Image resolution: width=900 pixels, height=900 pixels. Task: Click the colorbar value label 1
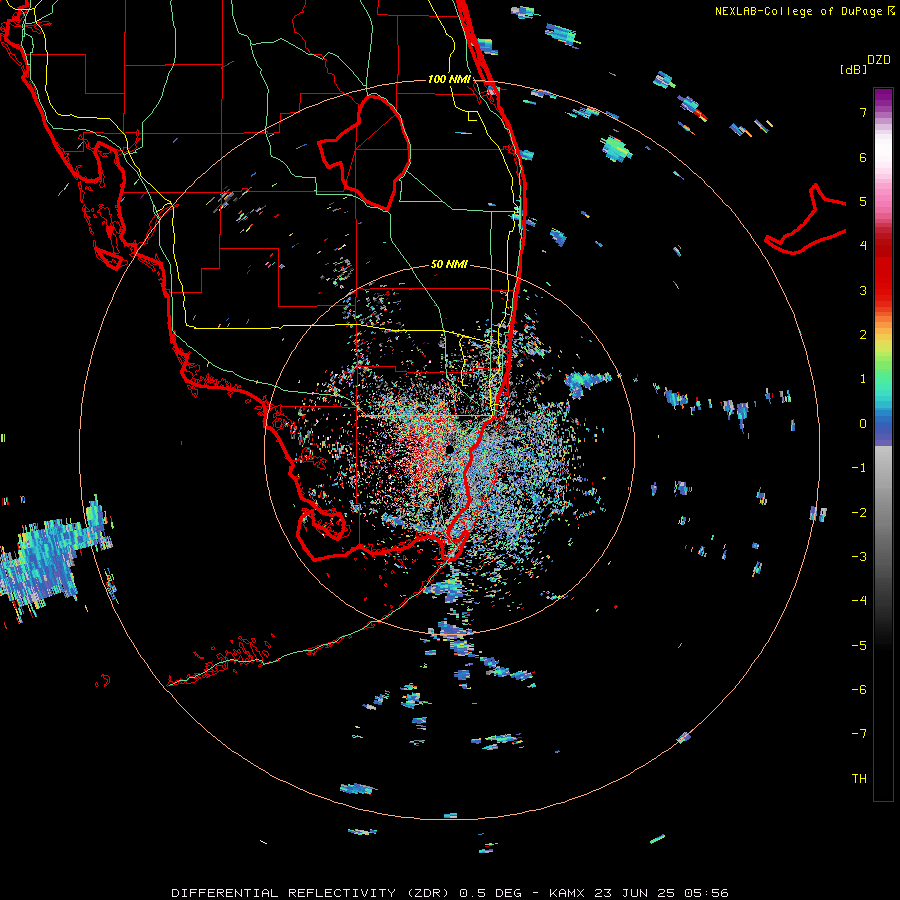click(863, 379)
